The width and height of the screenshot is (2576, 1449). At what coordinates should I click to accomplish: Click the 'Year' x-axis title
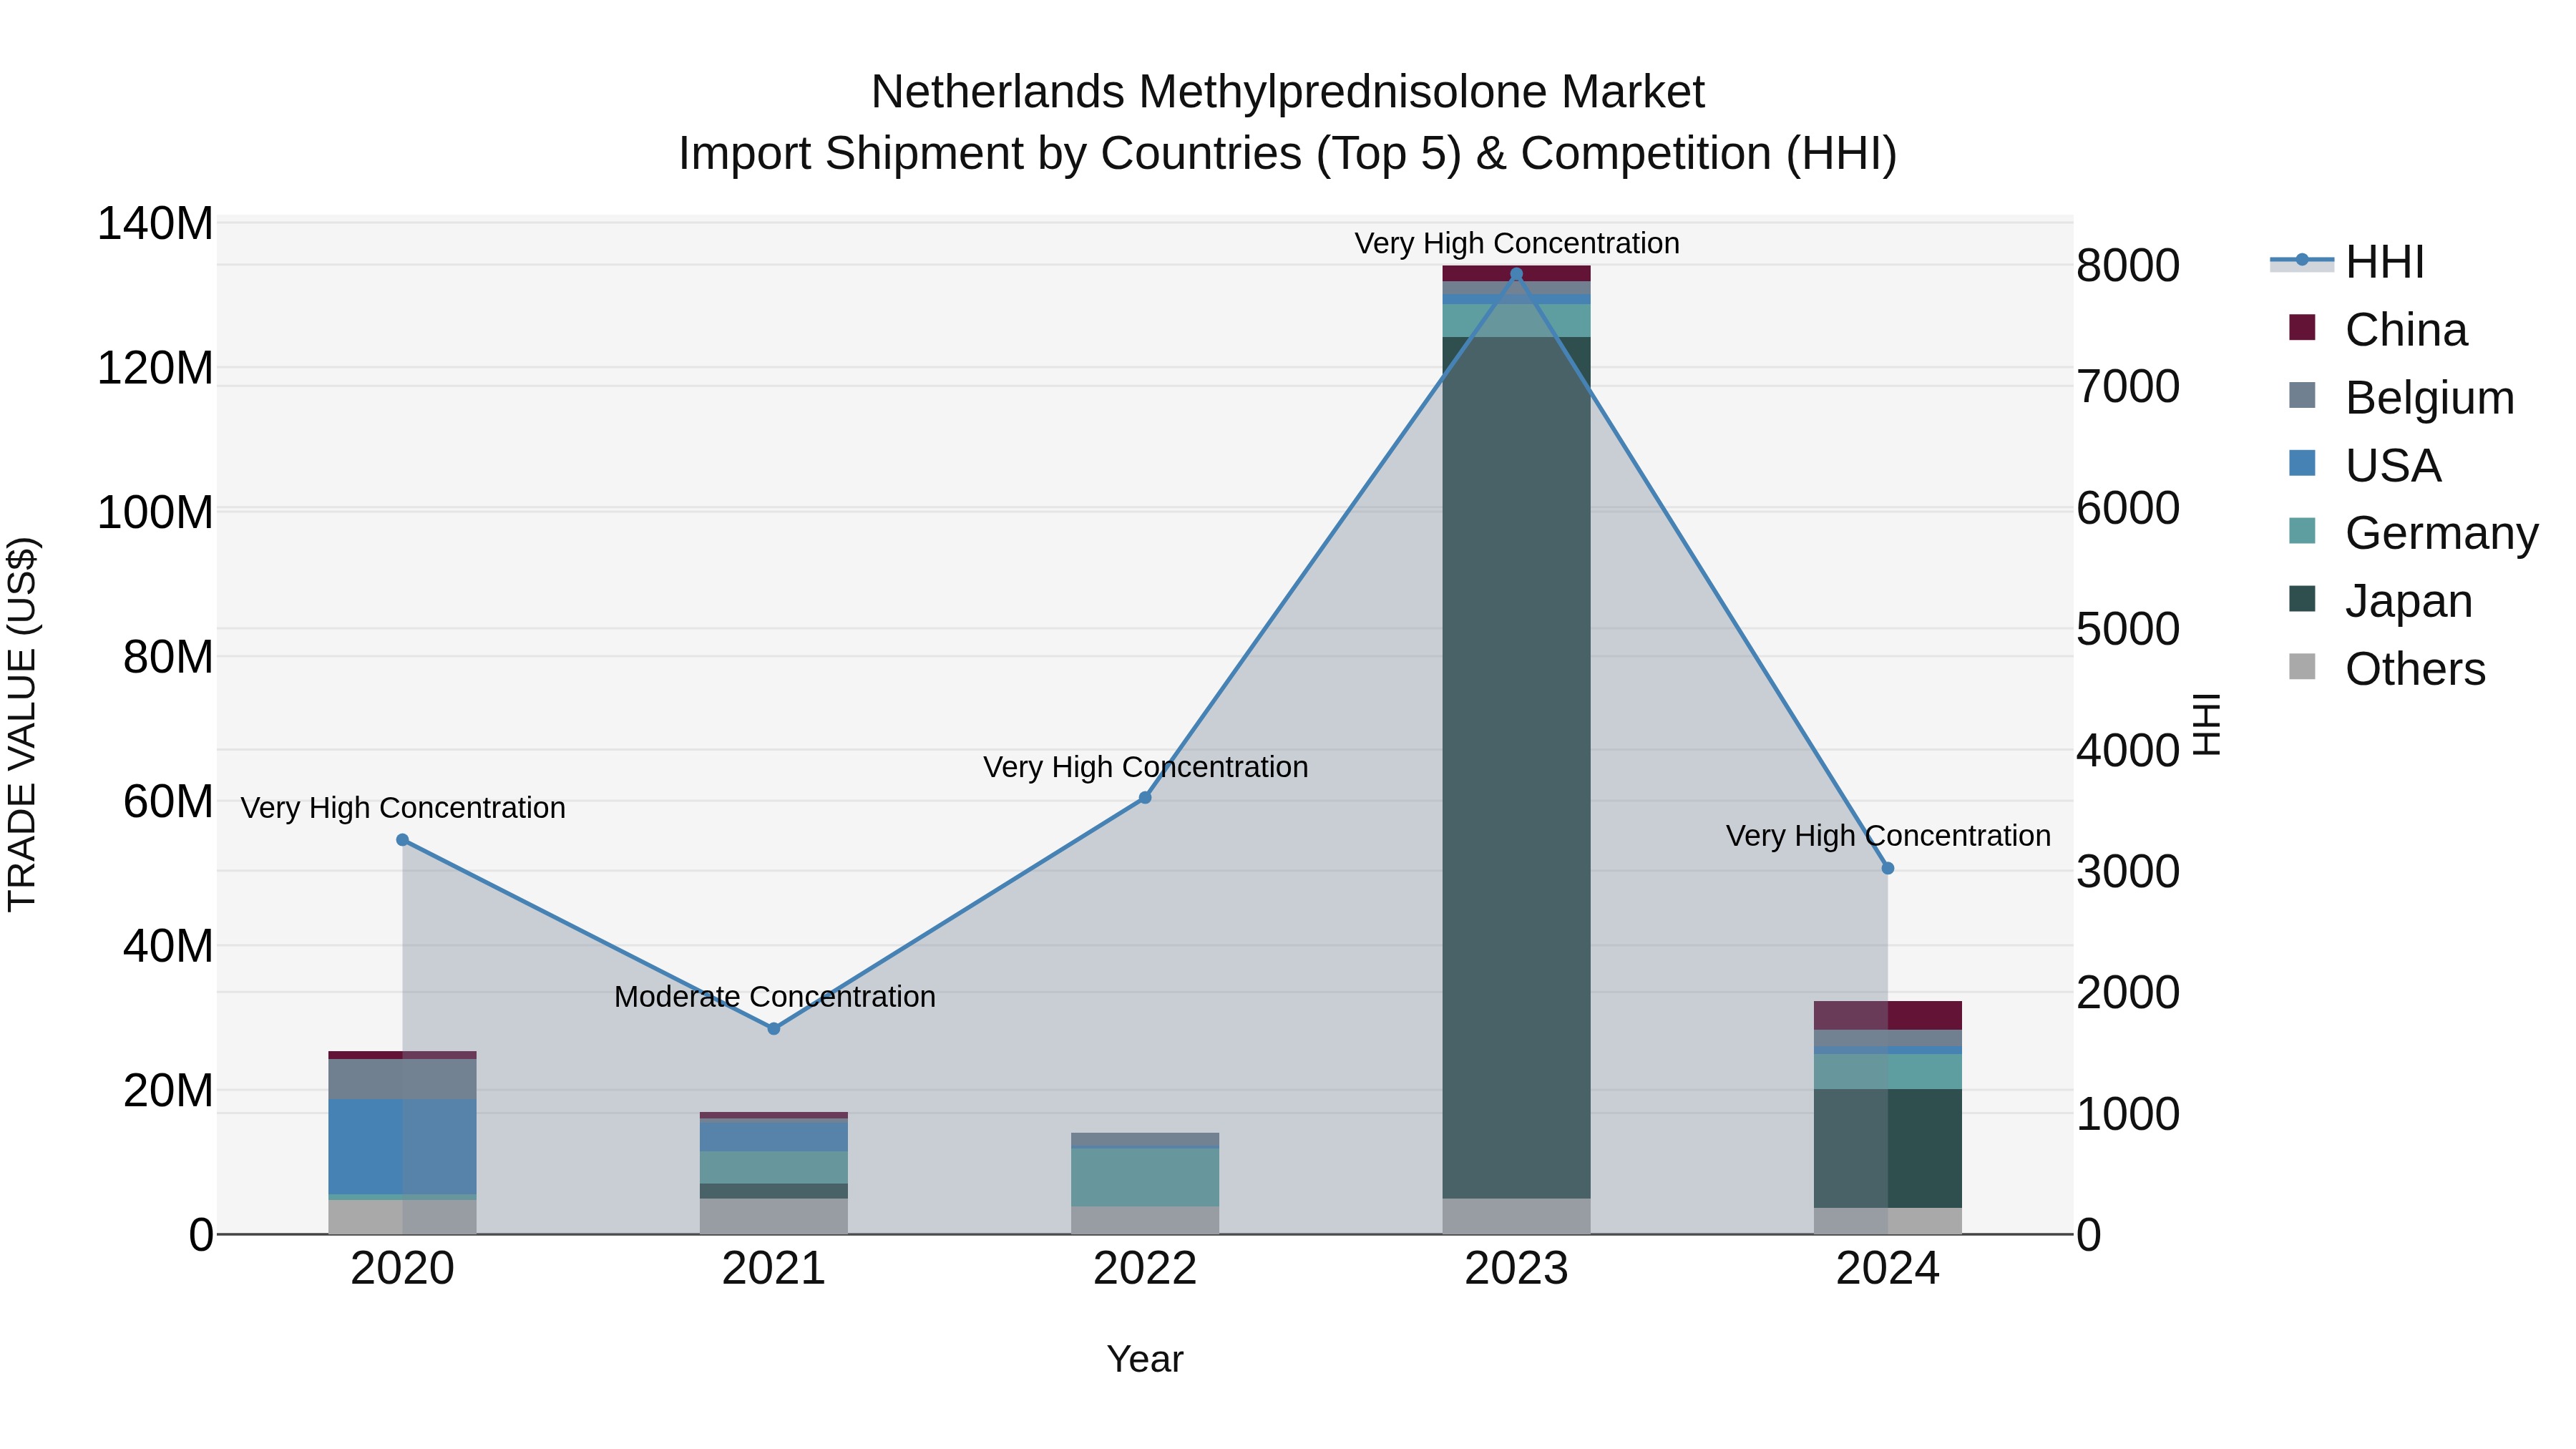[1145, 1359]
